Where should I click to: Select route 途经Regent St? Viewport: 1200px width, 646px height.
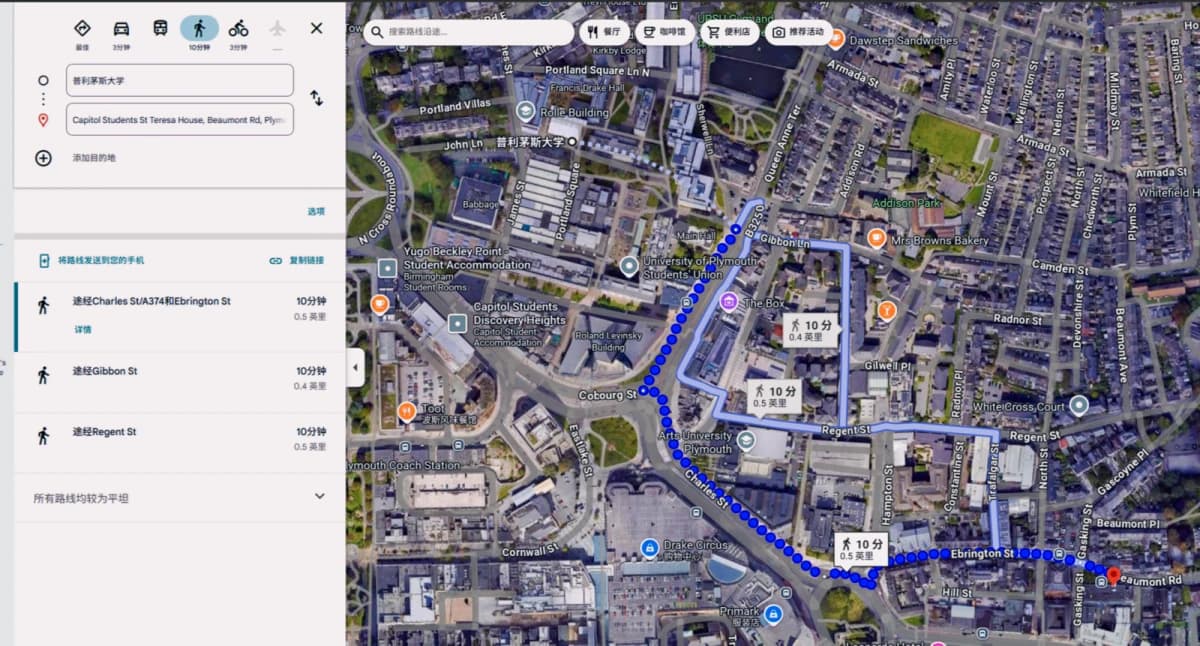click(x=180, y=442)
